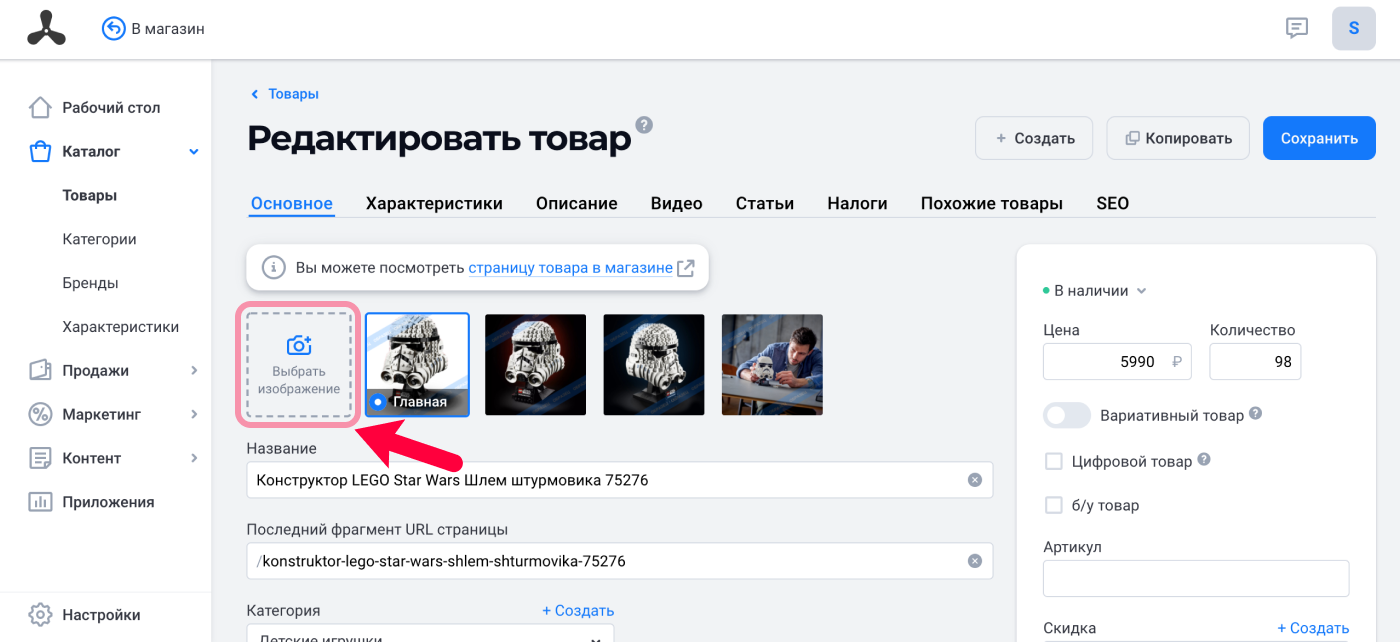Click the Настройки gear icon
Viewport: 1400px width, 642px height.
tap(40, 615)
